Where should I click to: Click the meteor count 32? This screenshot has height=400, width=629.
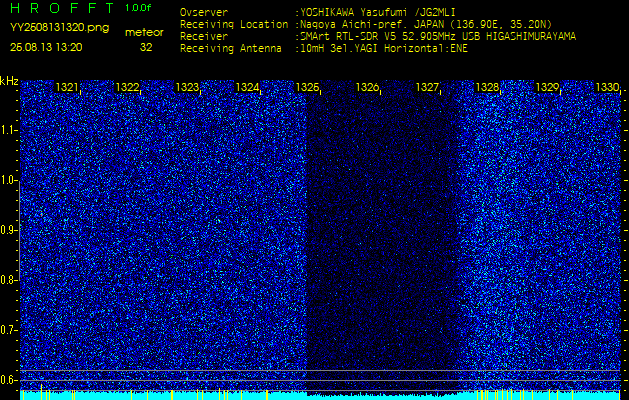click(146, 47)
